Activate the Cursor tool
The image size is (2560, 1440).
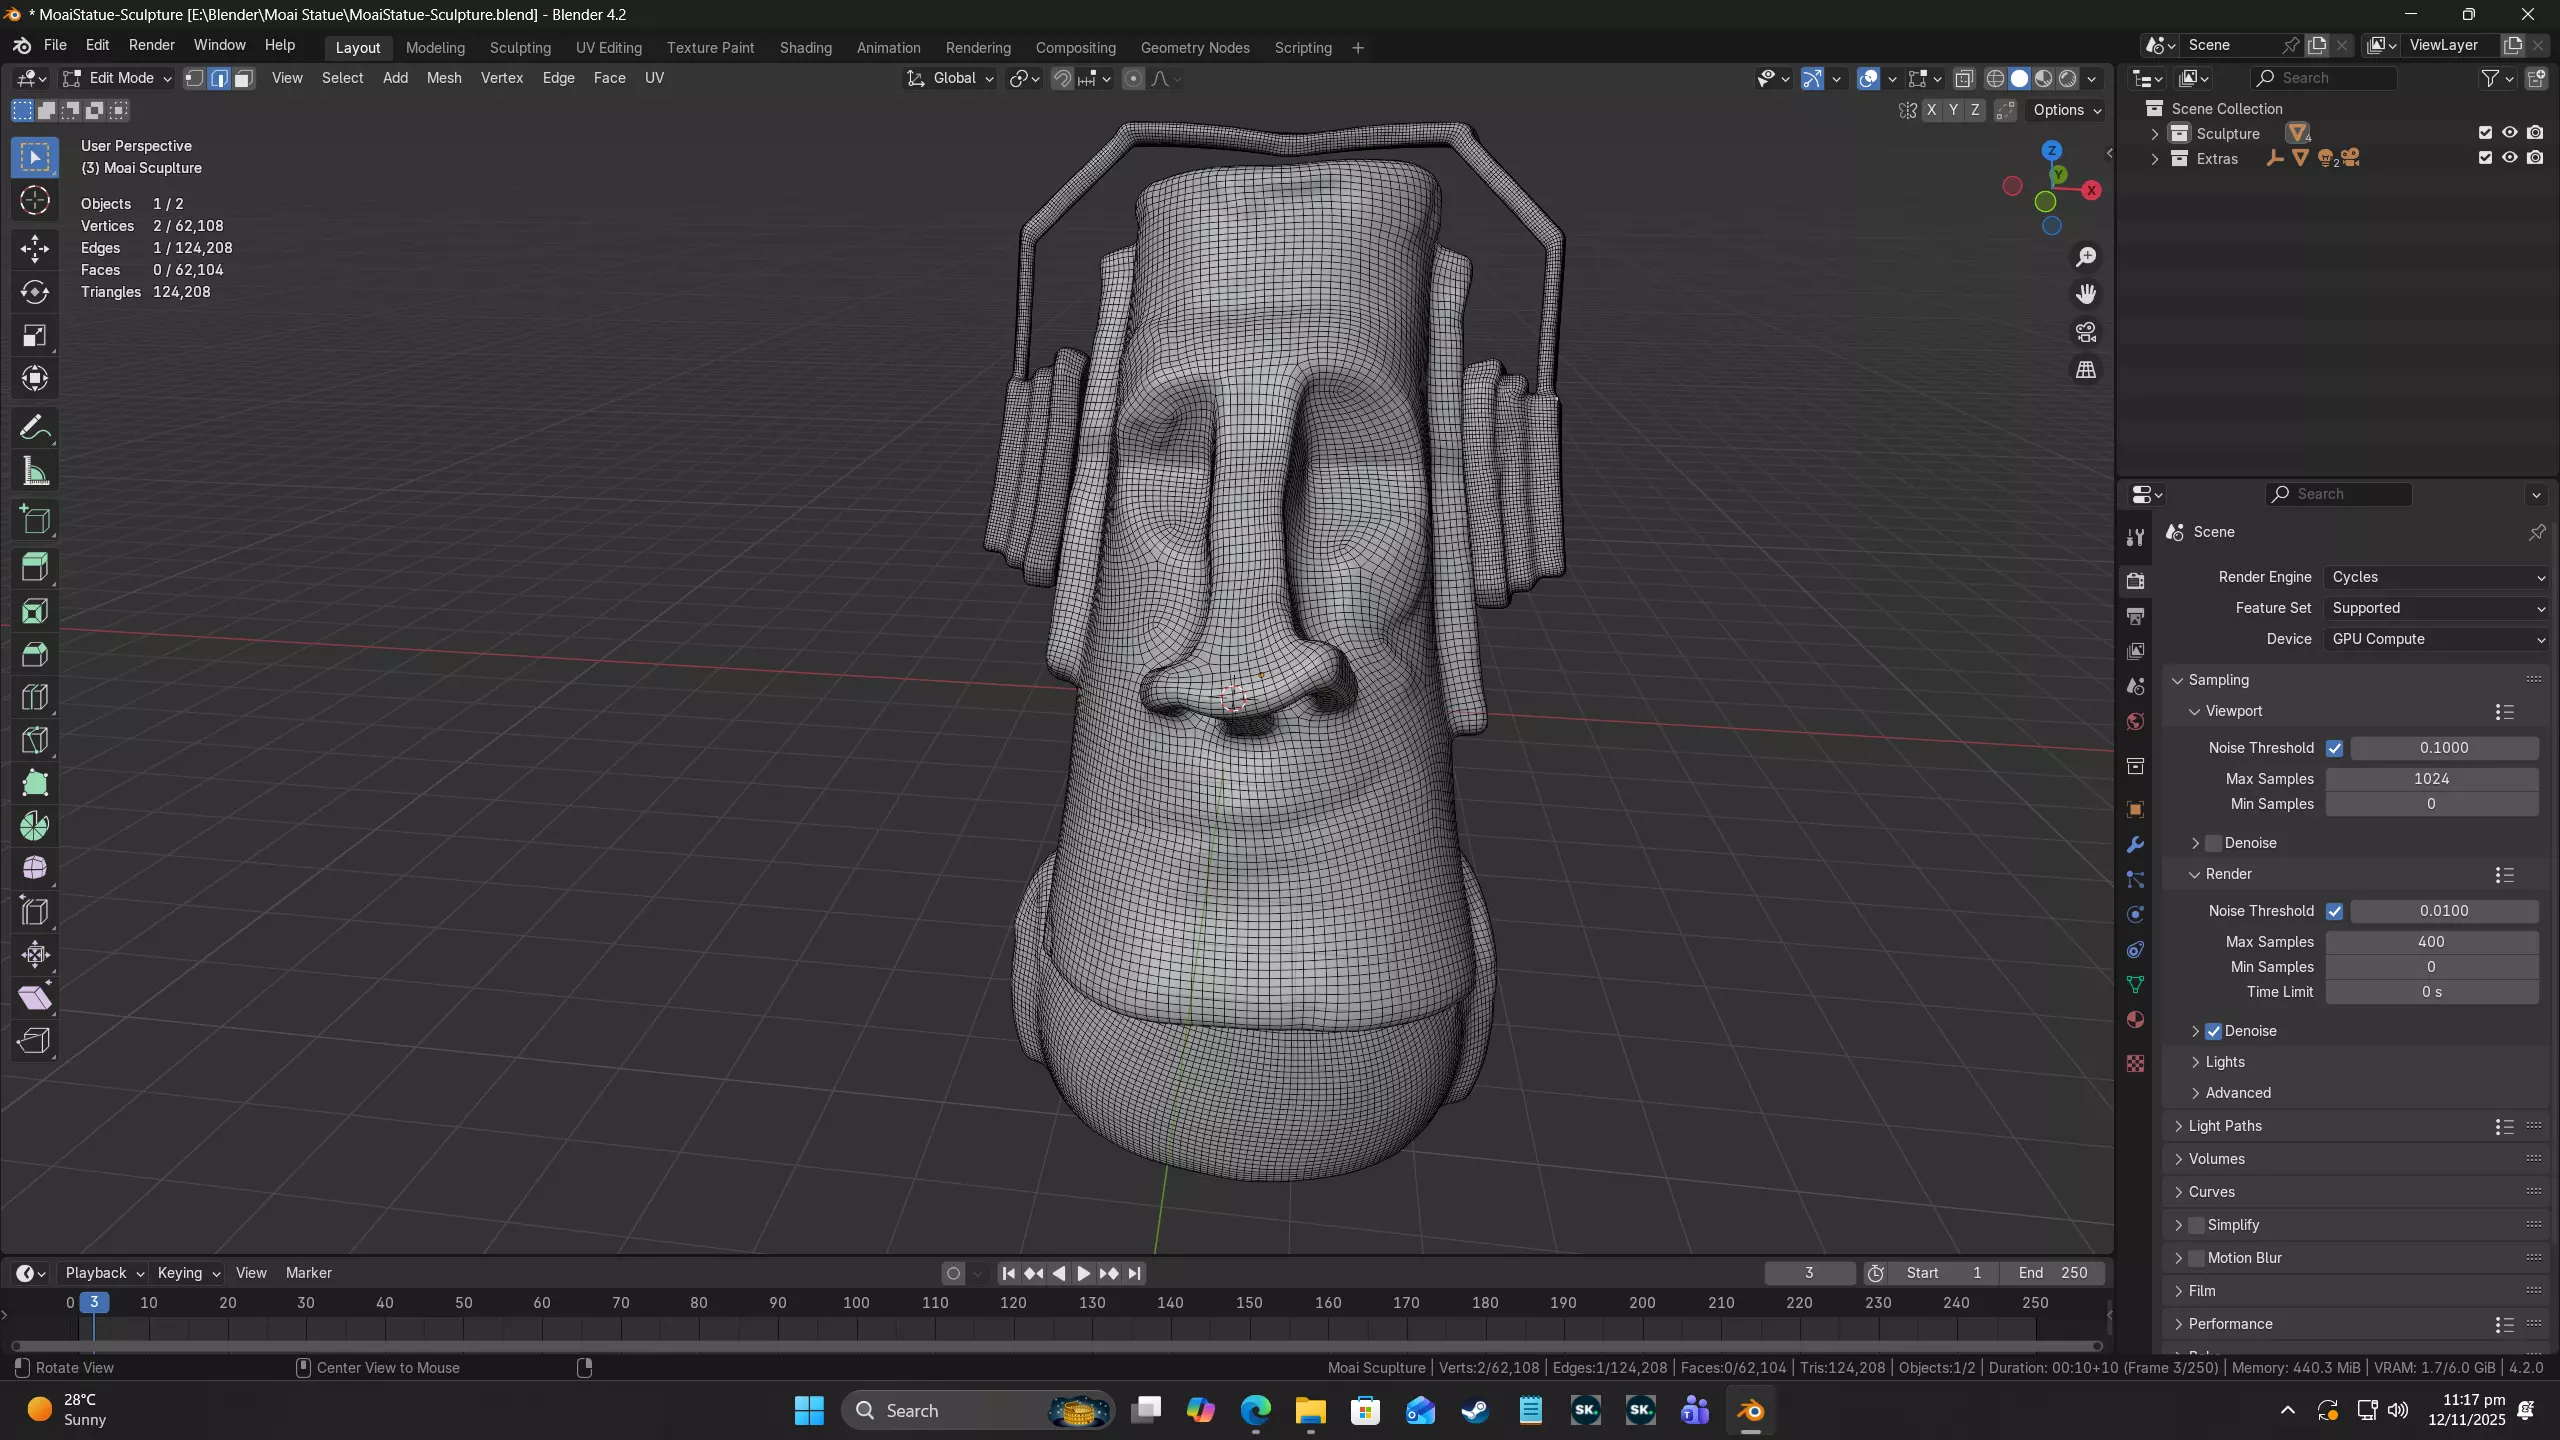pos(35,201)
